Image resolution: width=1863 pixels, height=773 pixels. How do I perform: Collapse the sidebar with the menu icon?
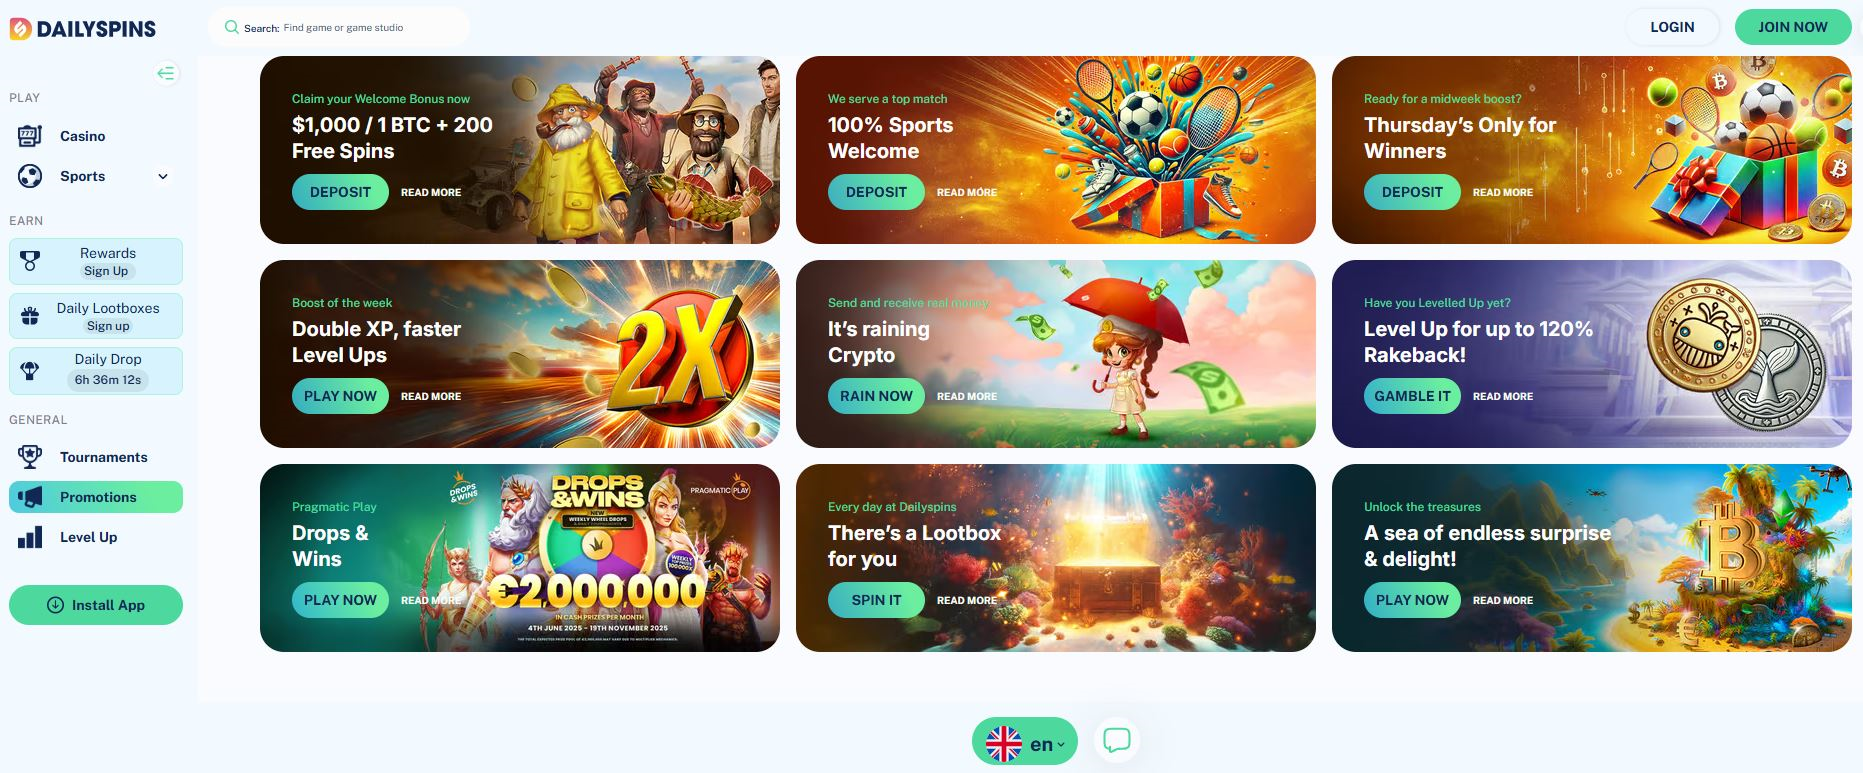(x=166, y=73)
